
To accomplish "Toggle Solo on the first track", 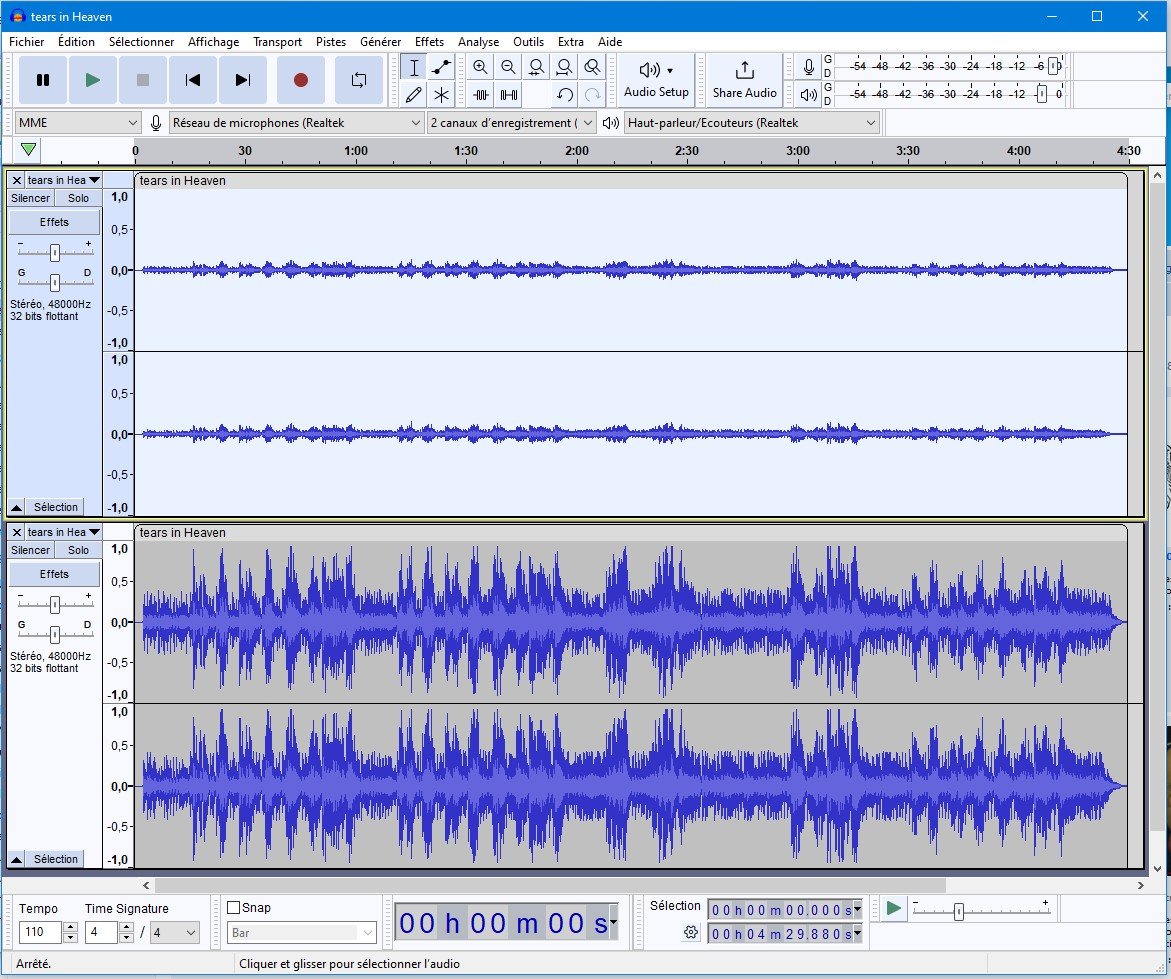I will coord(78,198).
